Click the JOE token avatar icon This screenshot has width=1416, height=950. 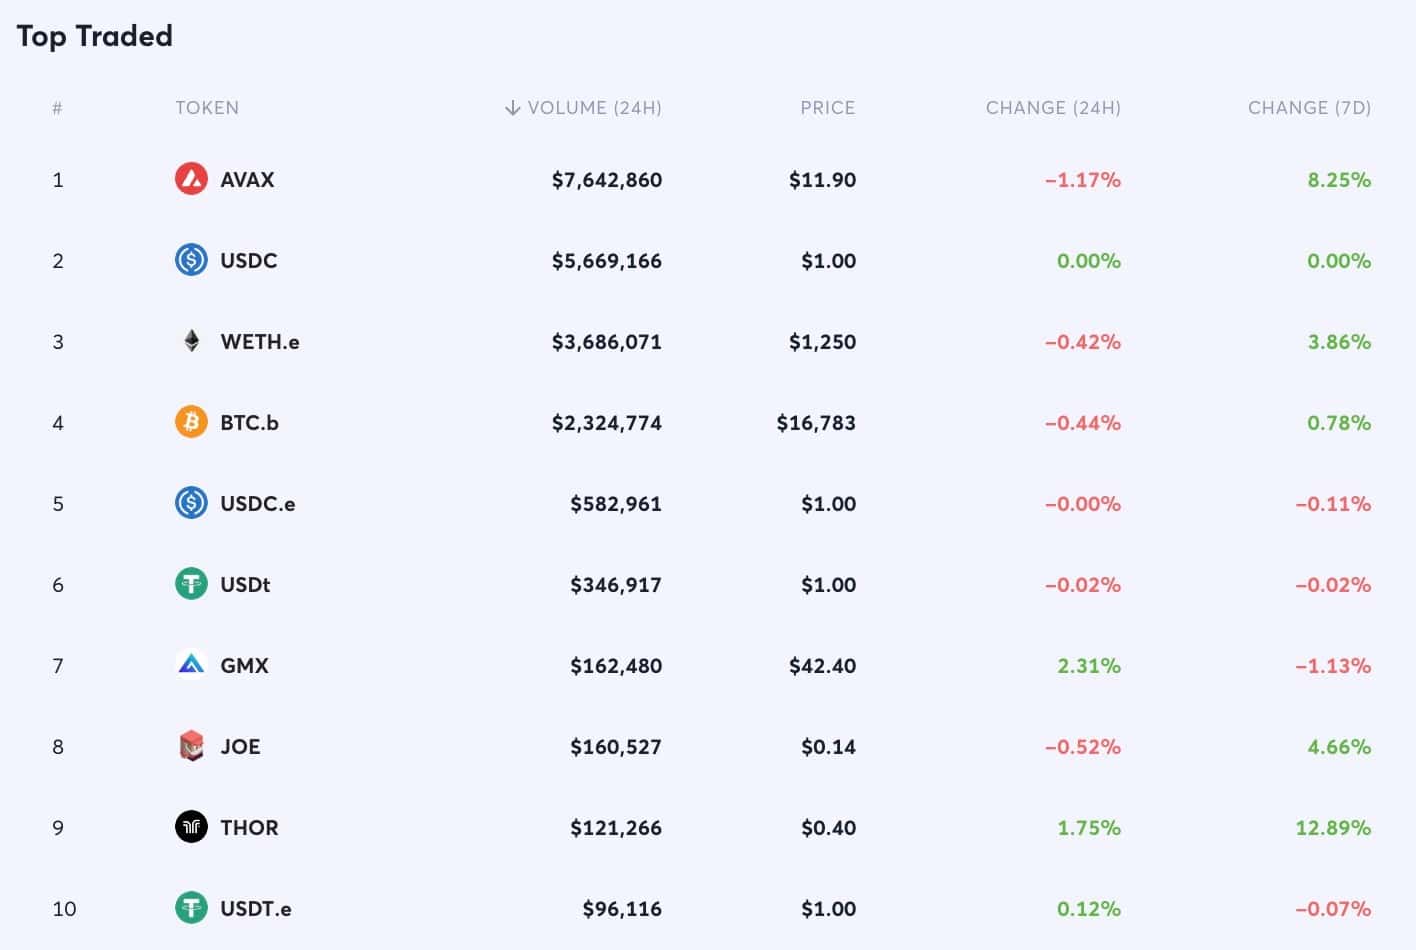[x=191, y=746]
